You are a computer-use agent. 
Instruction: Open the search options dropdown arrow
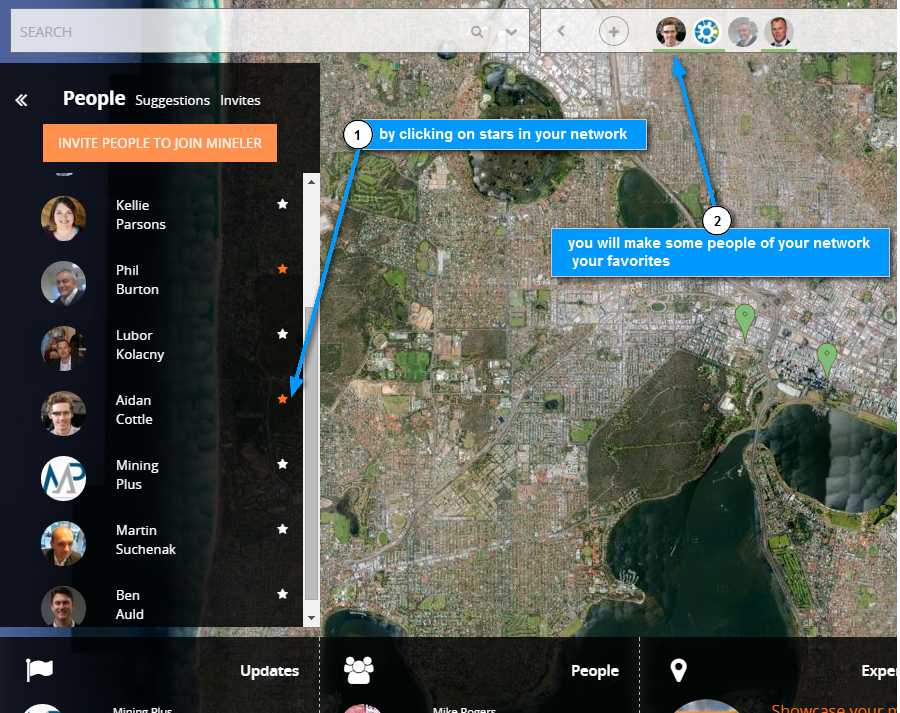[512, 32]
